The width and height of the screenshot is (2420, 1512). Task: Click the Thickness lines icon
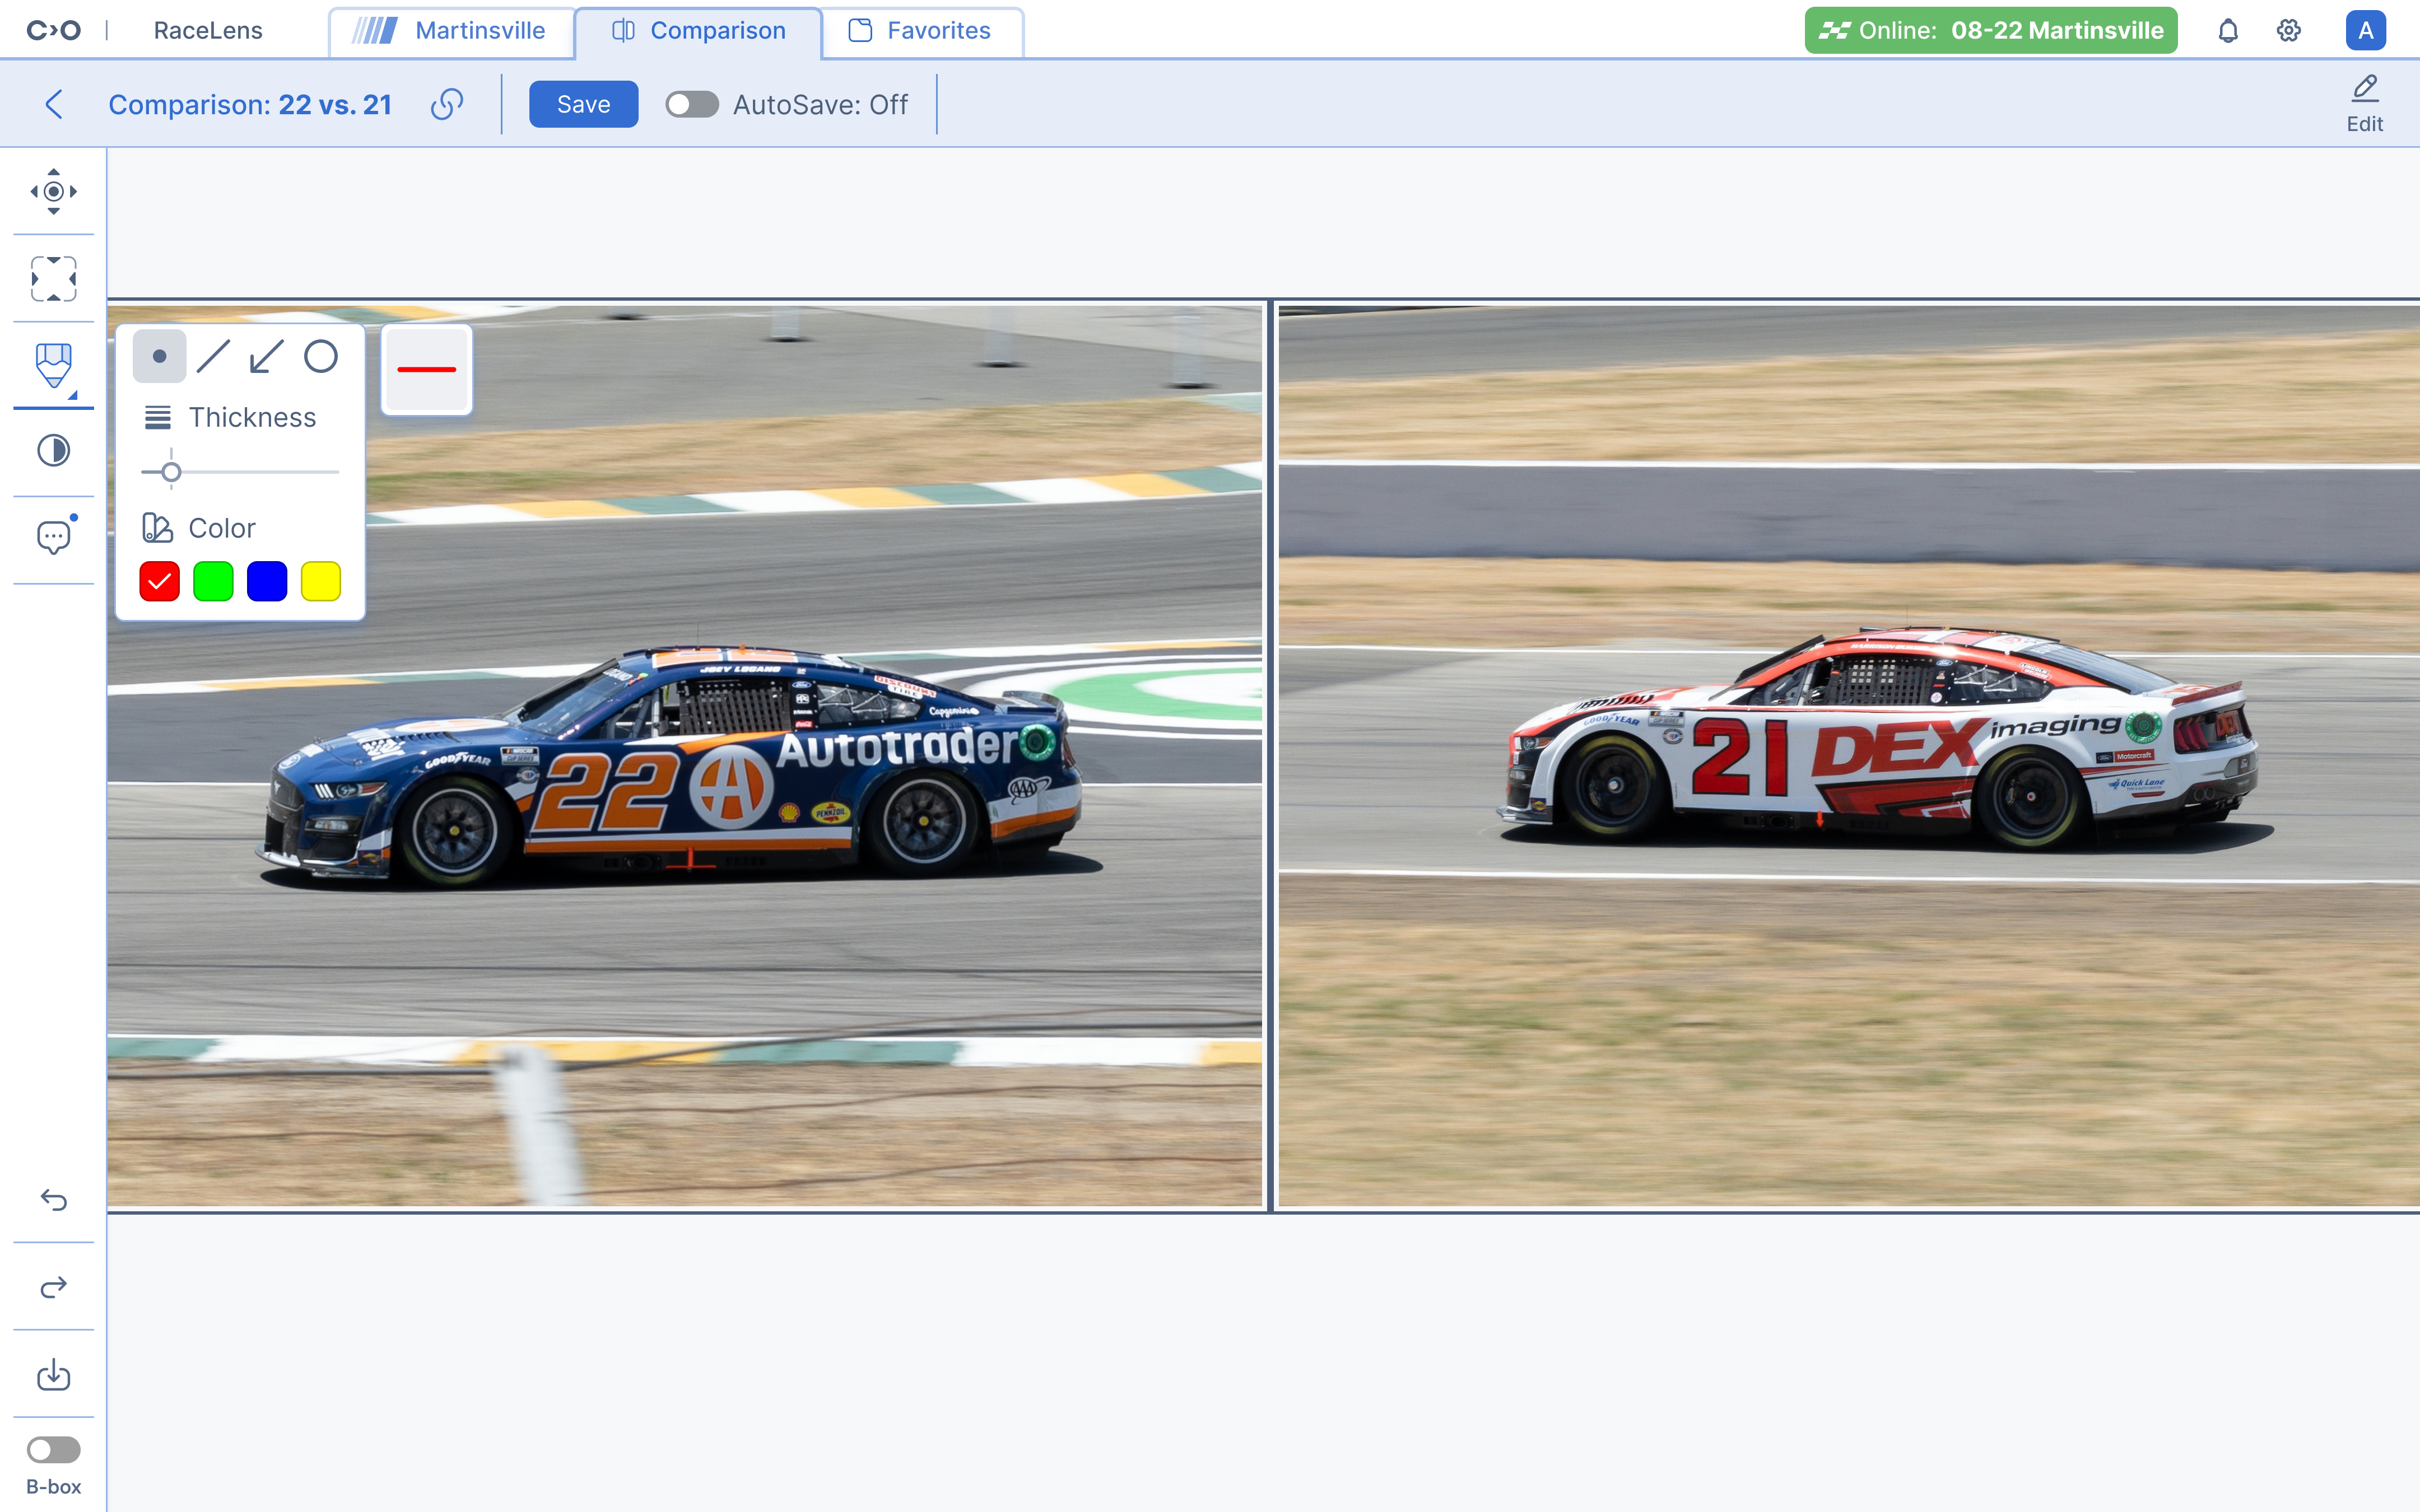tap(157, 417)
